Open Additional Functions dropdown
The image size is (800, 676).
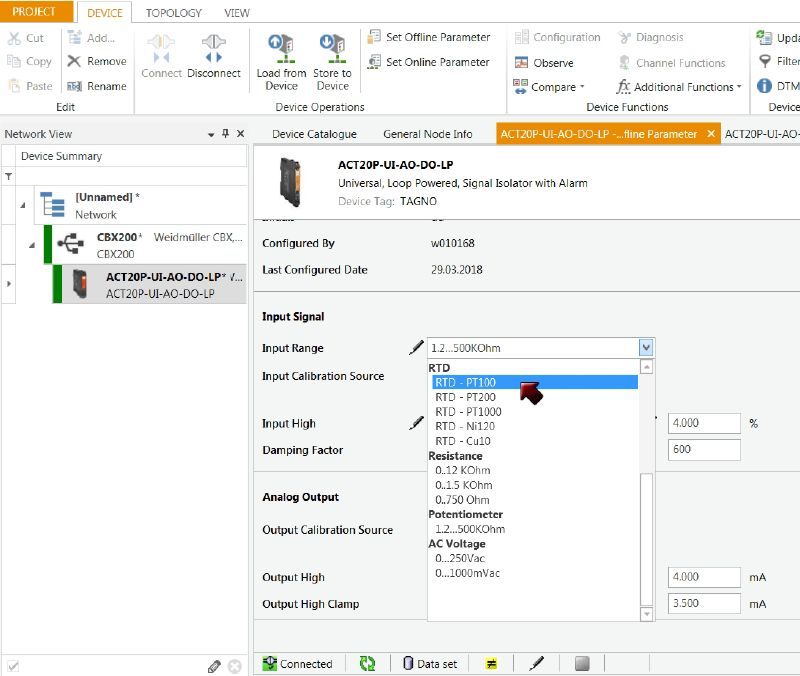tap(680, 87)
